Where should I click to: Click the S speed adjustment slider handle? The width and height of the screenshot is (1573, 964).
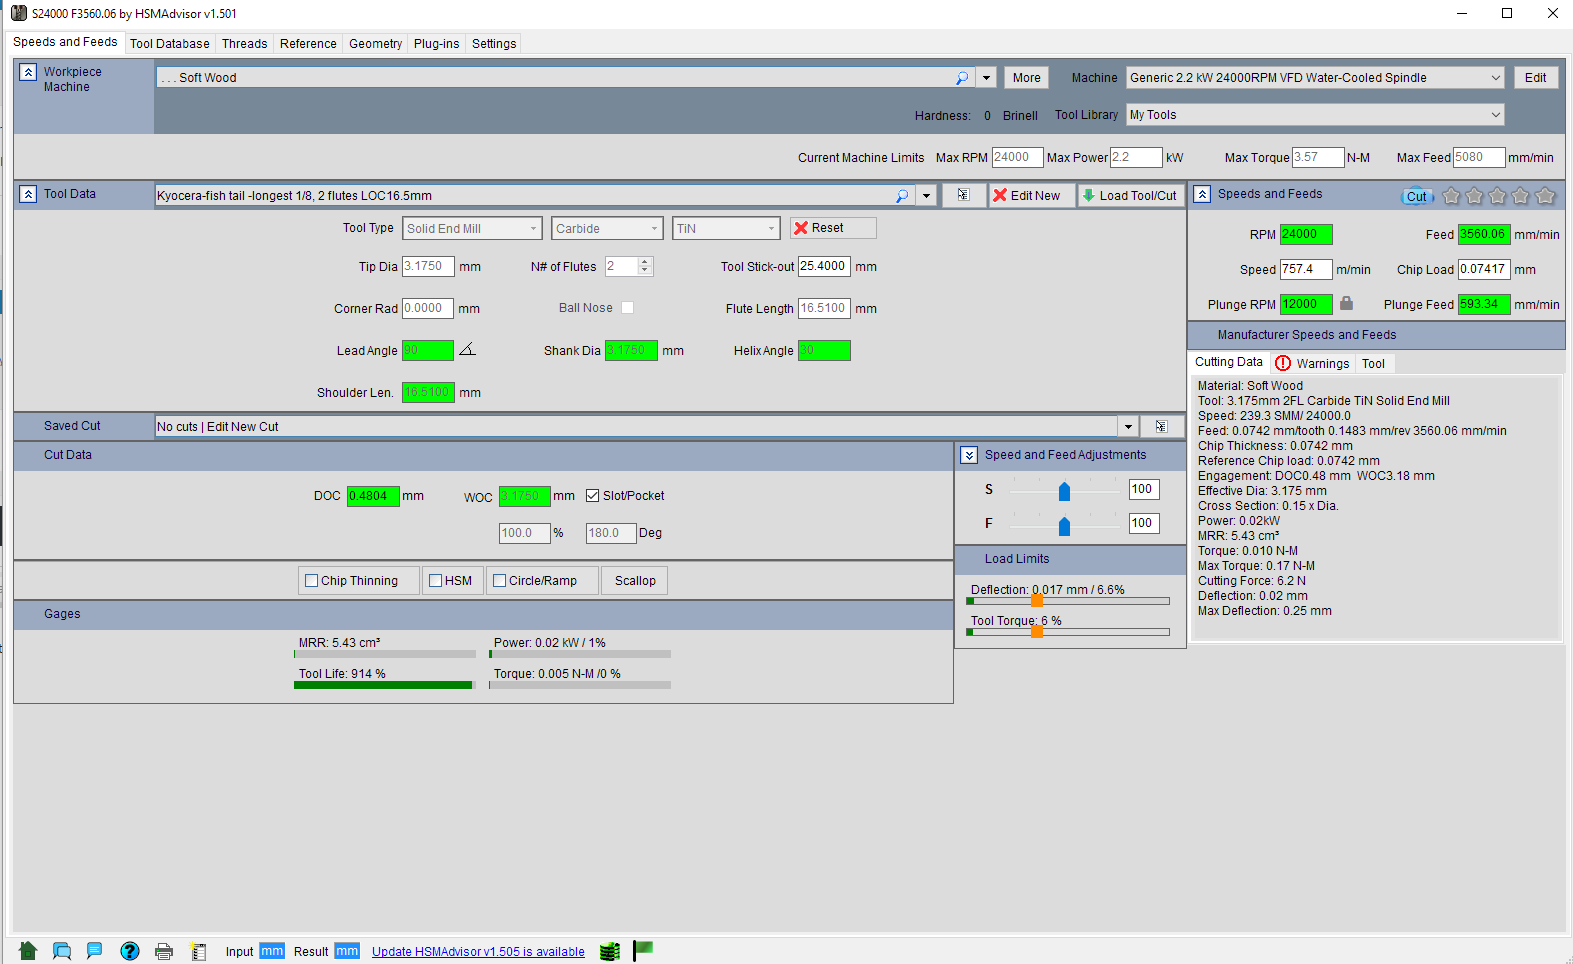(x=1064, y=491)
